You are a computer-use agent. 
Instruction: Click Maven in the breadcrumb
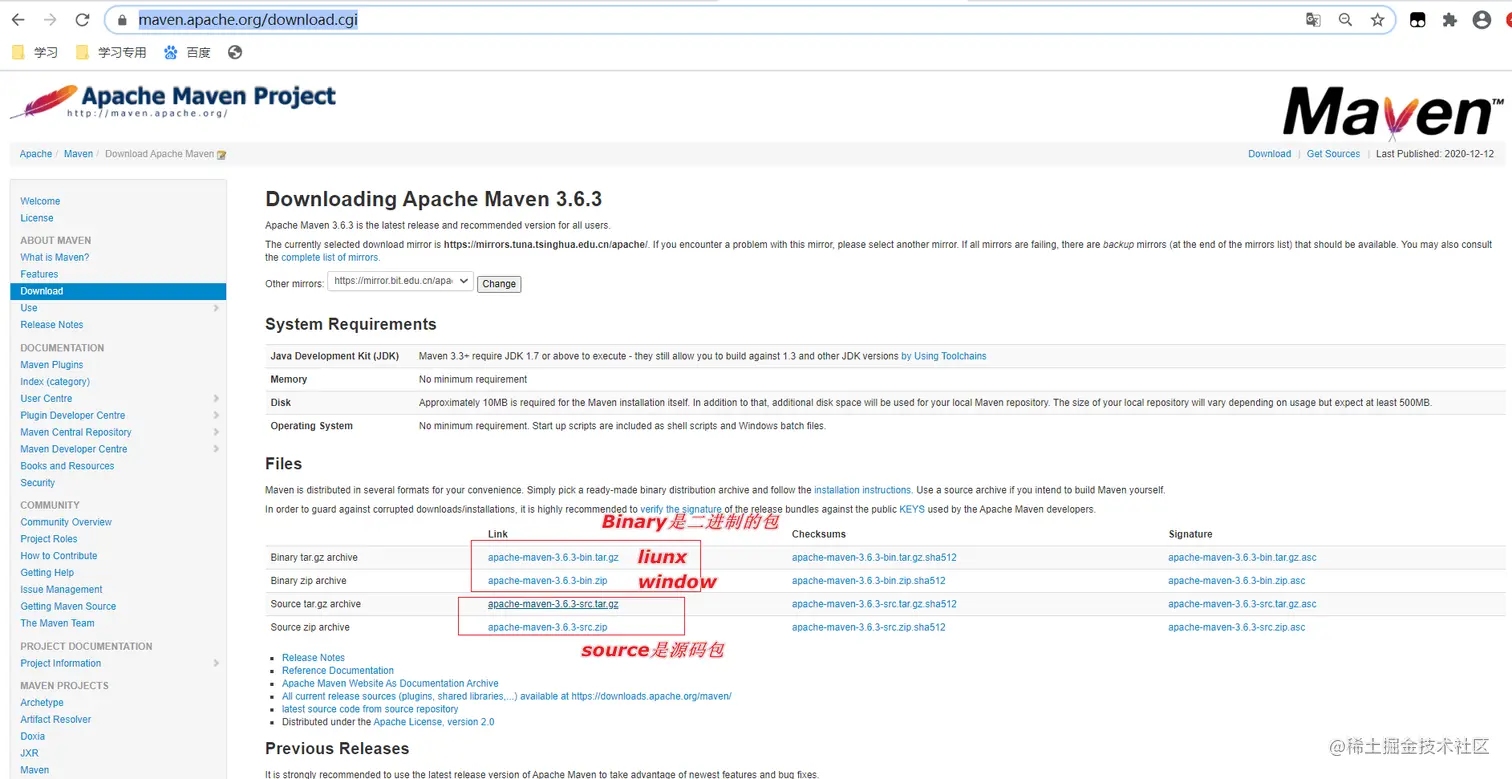coord(78,154)
